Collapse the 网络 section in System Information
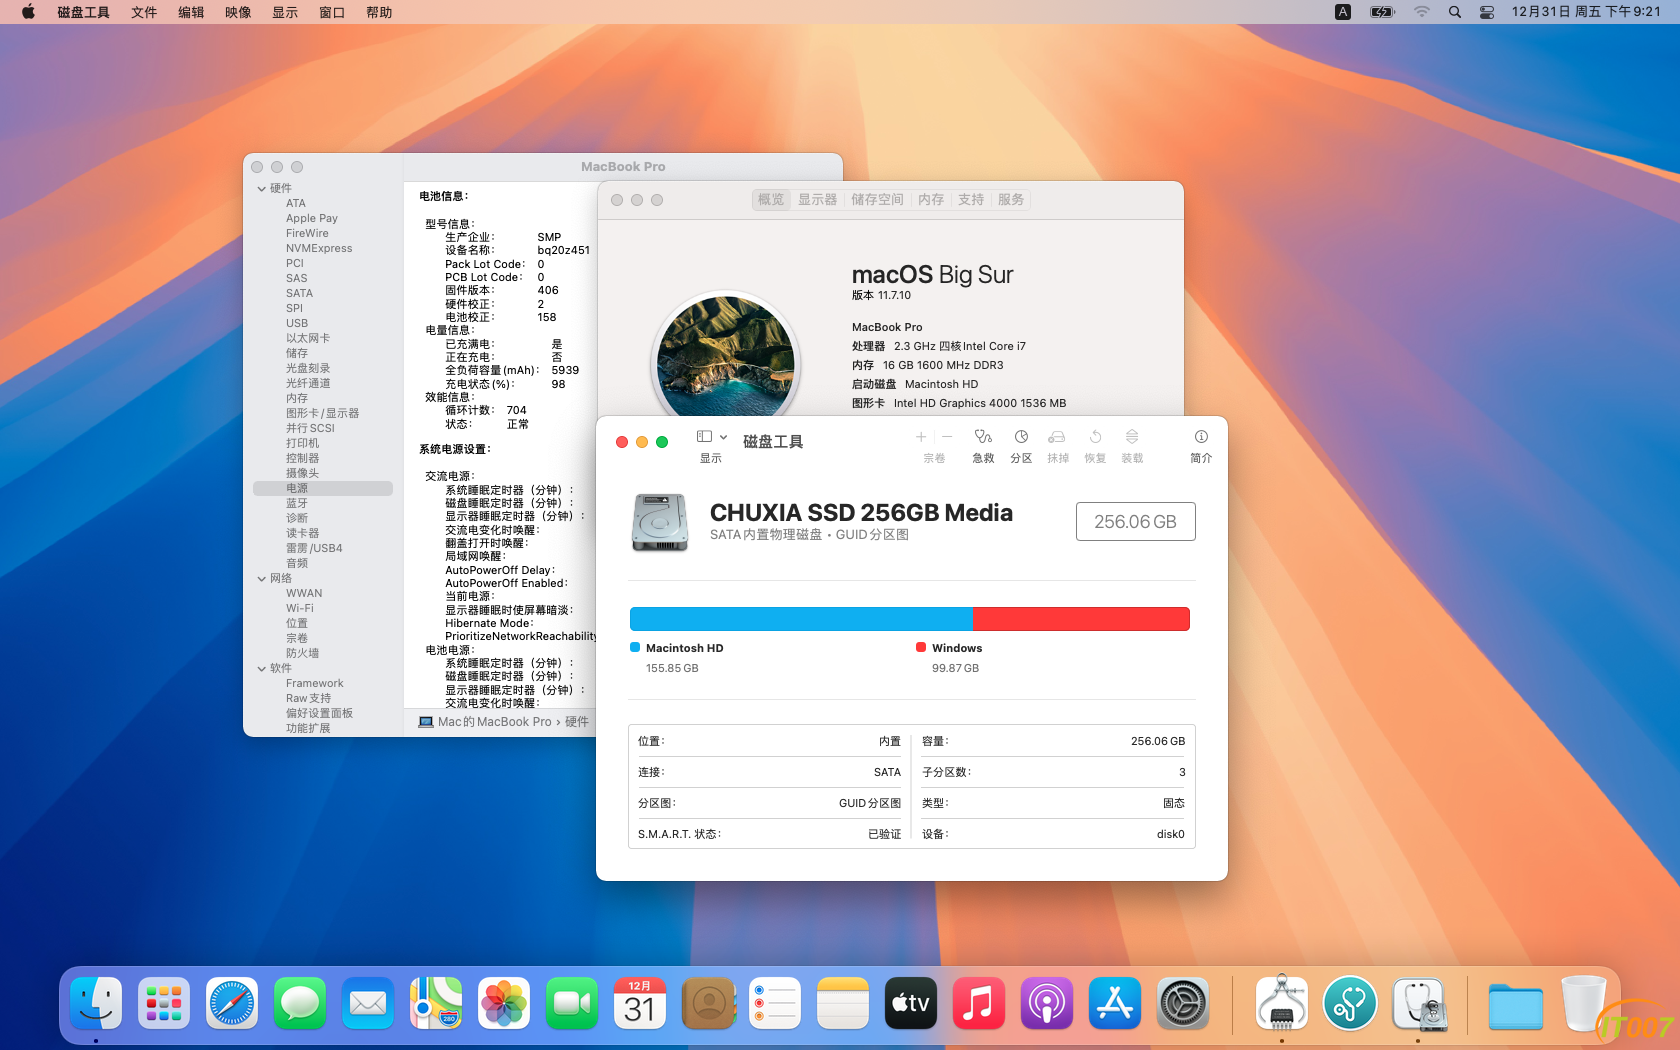 pos(262,578)
